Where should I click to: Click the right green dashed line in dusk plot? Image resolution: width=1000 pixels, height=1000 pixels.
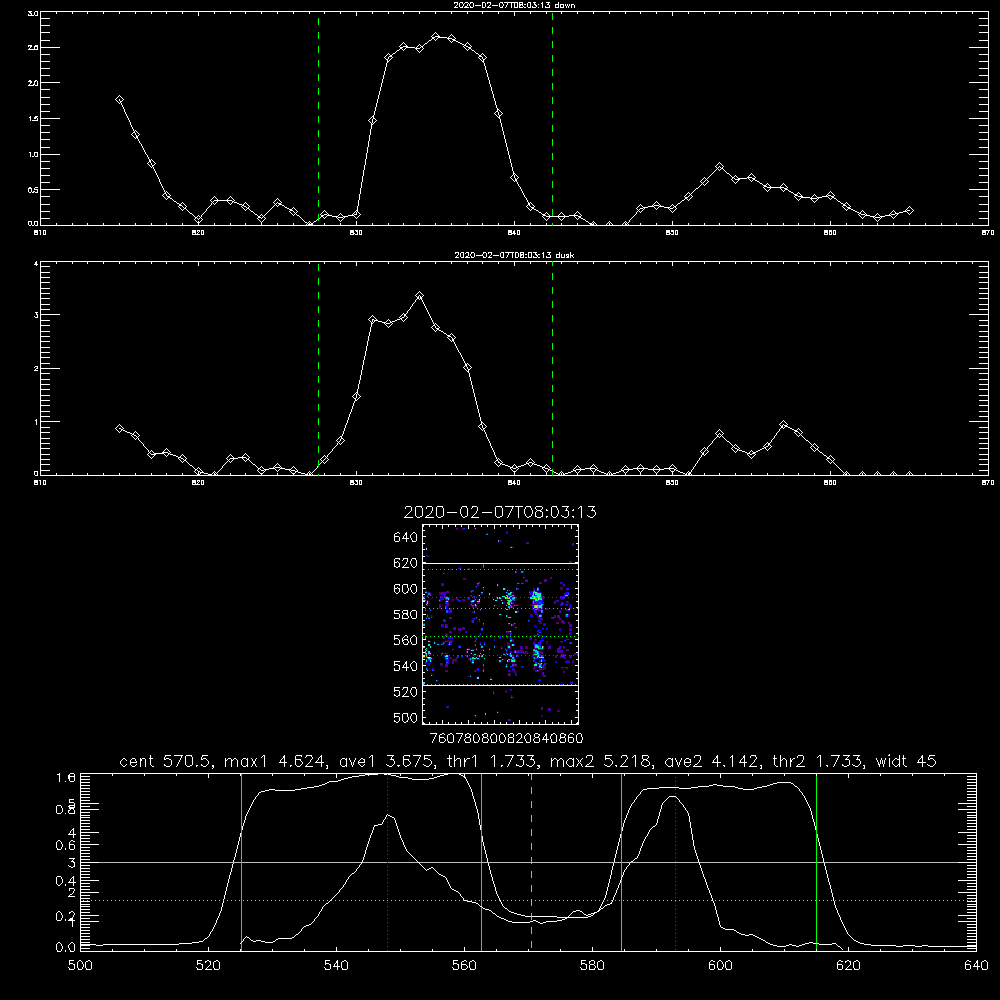point(552,368)
